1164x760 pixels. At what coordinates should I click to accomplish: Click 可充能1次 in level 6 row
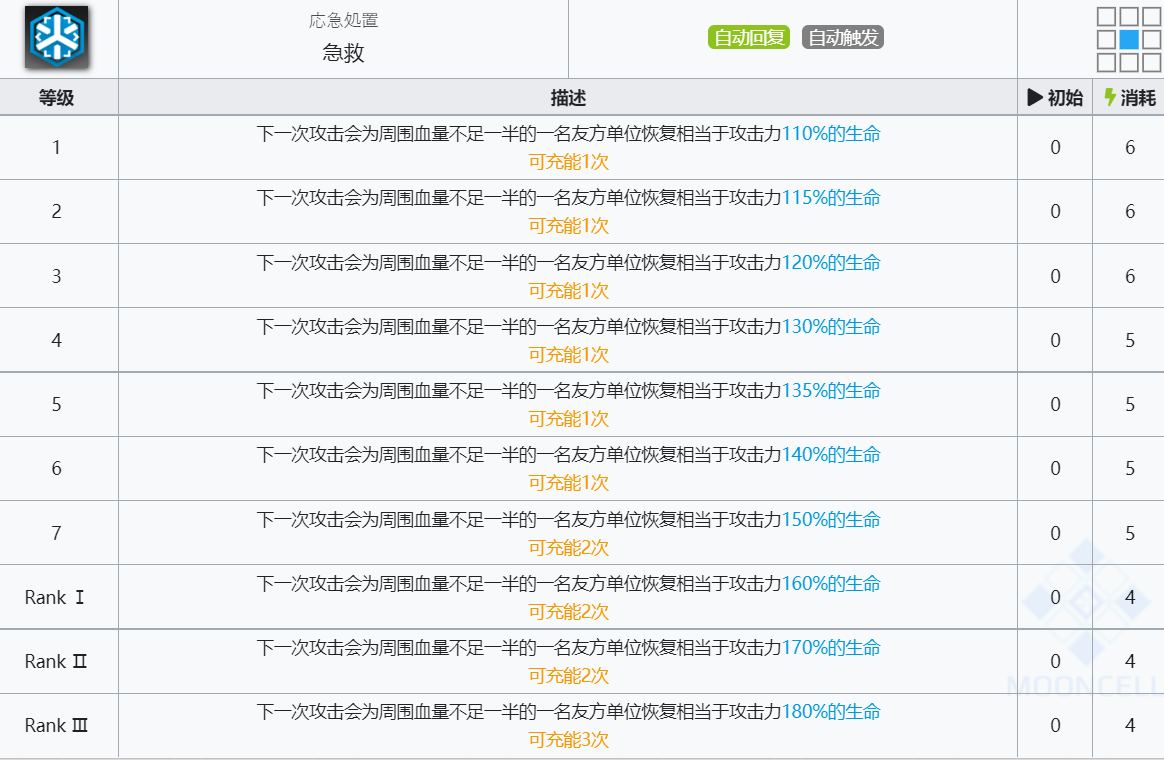click(568, 483)
